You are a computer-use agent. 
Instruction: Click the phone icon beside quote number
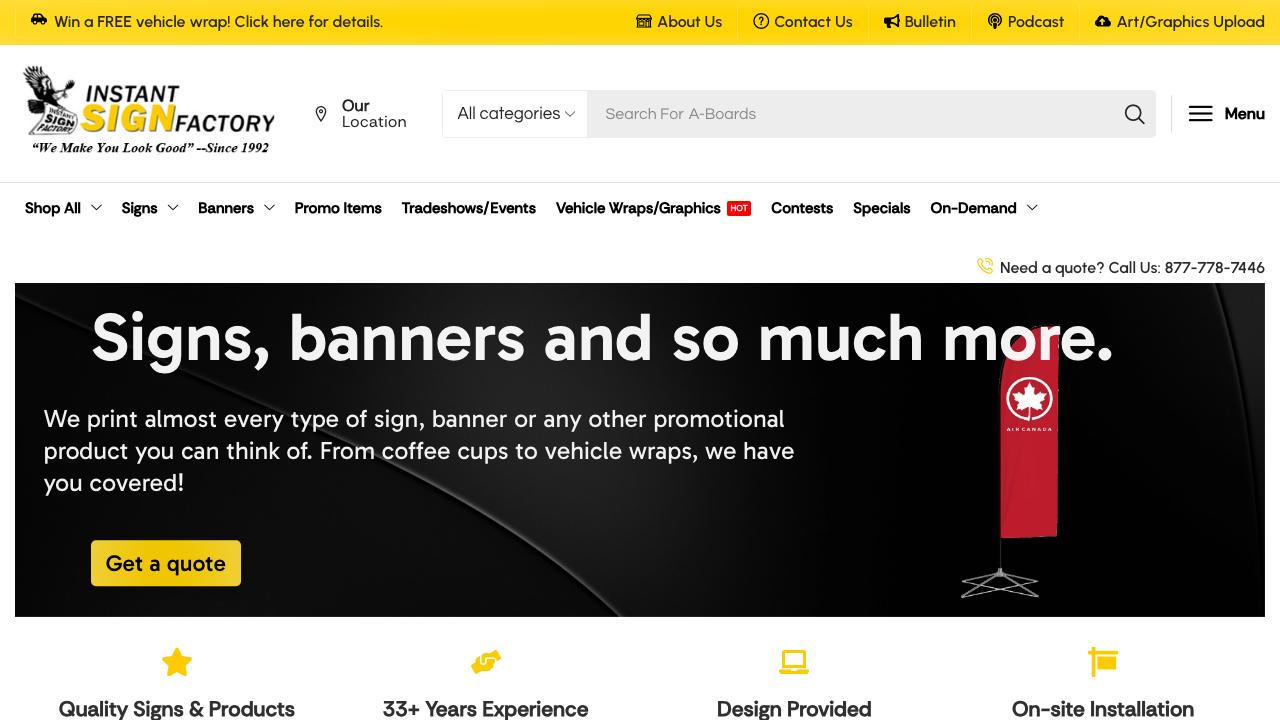click(985, 266)
